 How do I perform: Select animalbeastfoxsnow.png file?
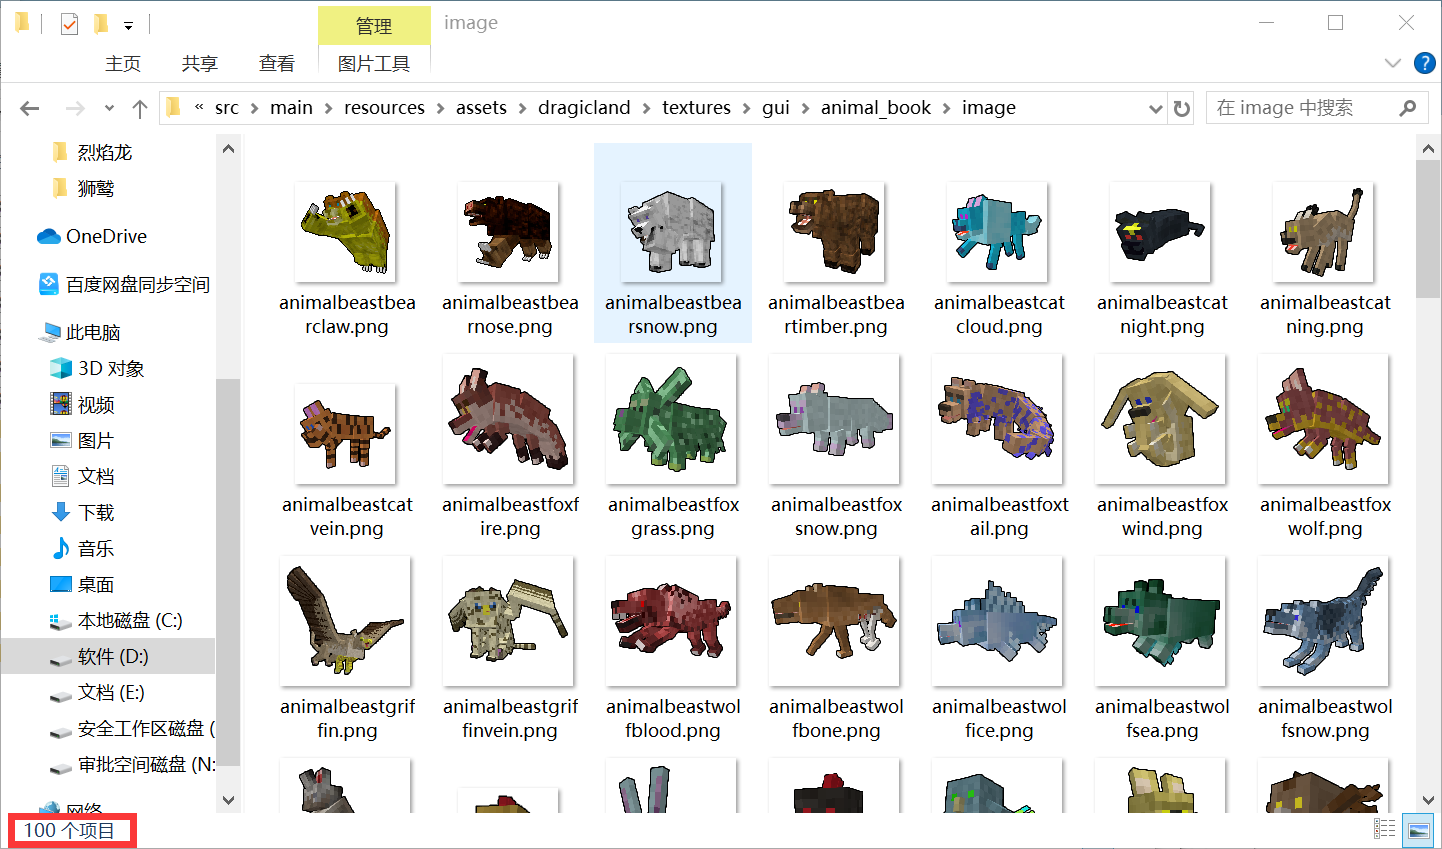[x=836, y=447]
